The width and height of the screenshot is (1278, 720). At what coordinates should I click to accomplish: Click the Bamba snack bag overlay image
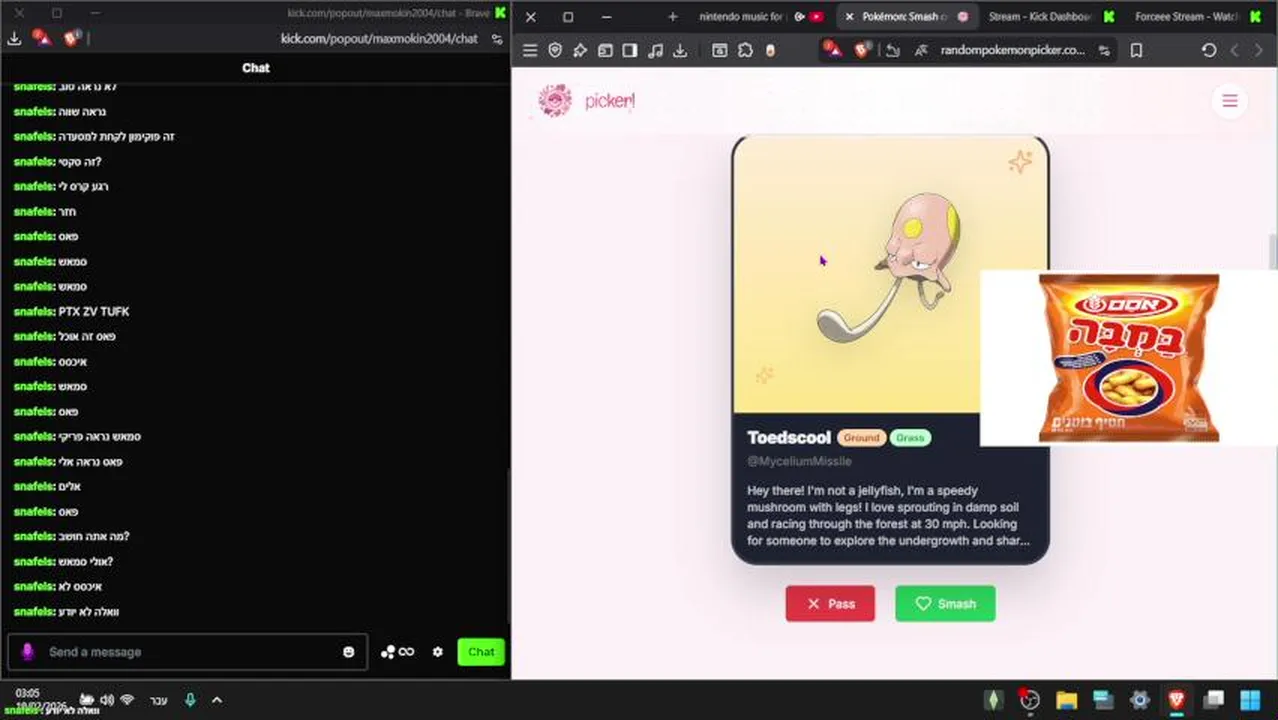point(1129,357)
